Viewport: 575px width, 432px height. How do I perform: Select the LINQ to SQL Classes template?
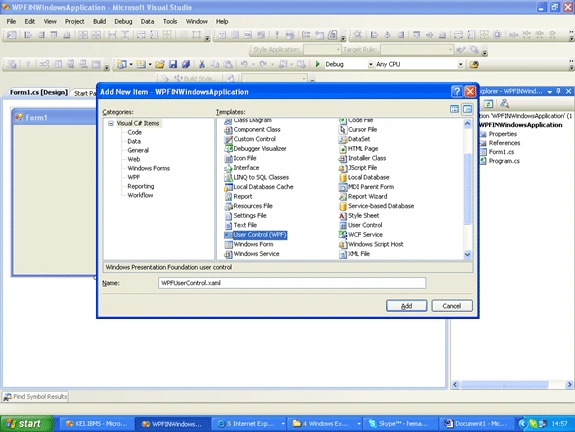[257, 177]
